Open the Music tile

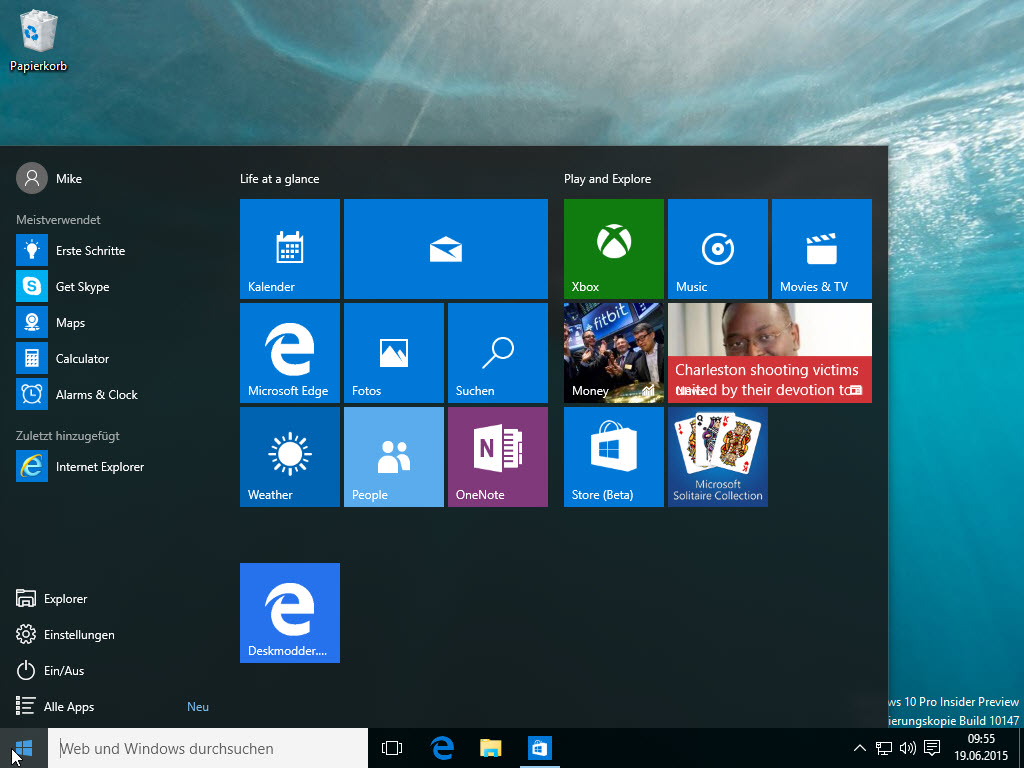[x=718, y=249]
